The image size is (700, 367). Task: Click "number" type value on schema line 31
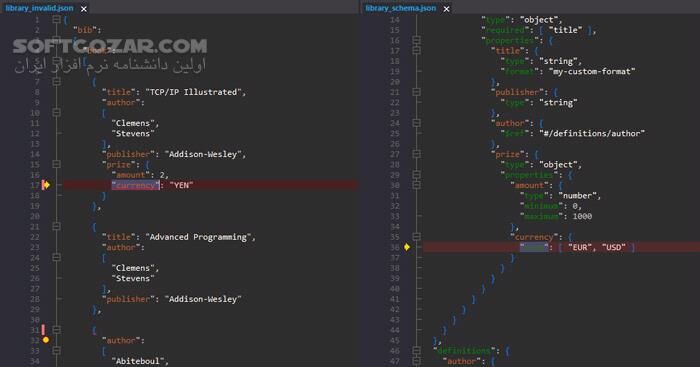click(577, 195)
